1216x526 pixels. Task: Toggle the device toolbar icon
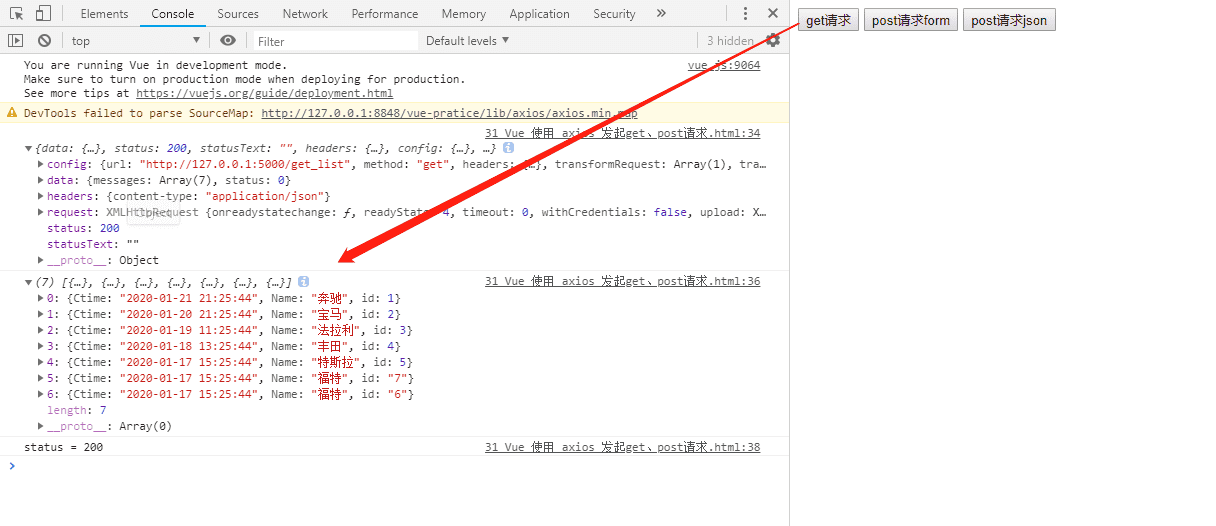43,14
